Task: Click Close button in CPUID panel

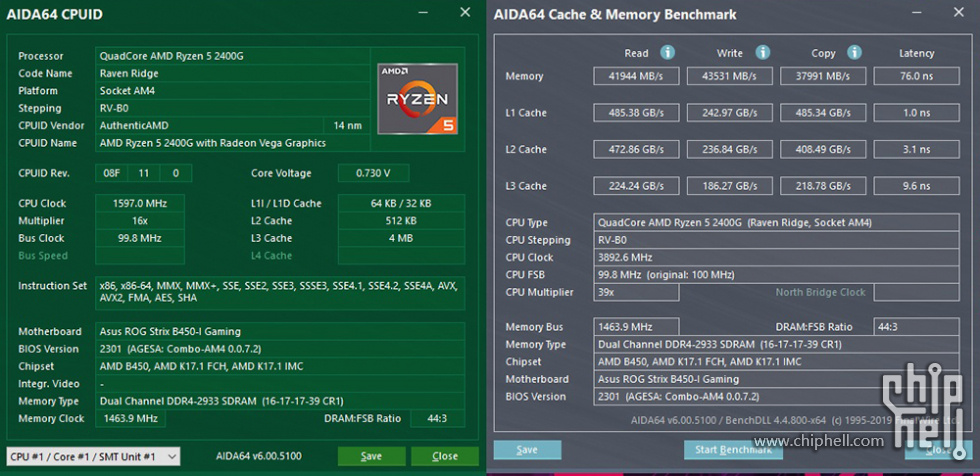Action: point(444,456)
